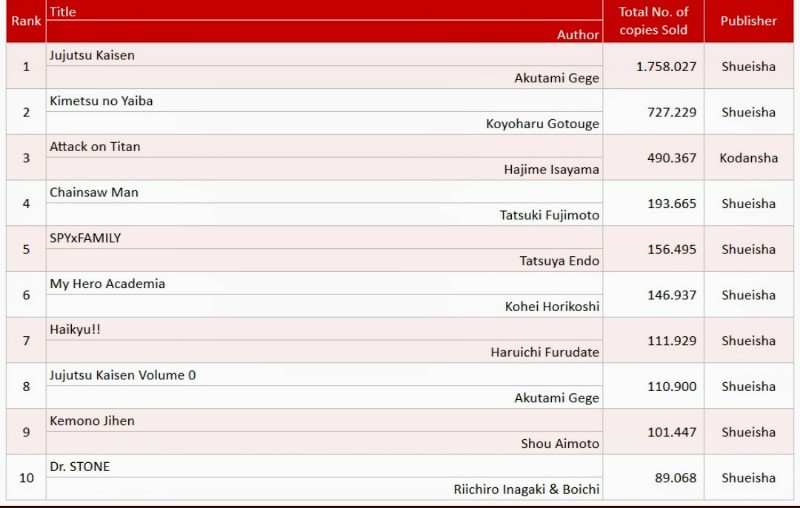Viewport: 800px width, 508px height.
Task: Click Shueisha in the Chainsaw Man row
Action: (748, 204)
